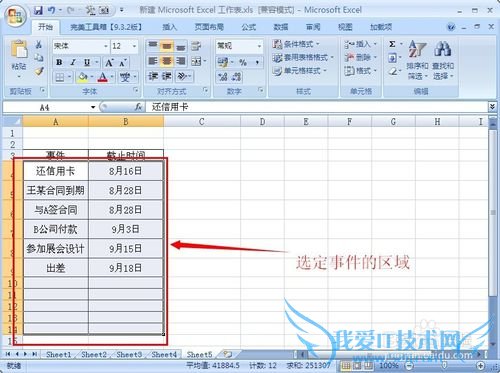Merge and center cells

[x=197, y=61]
